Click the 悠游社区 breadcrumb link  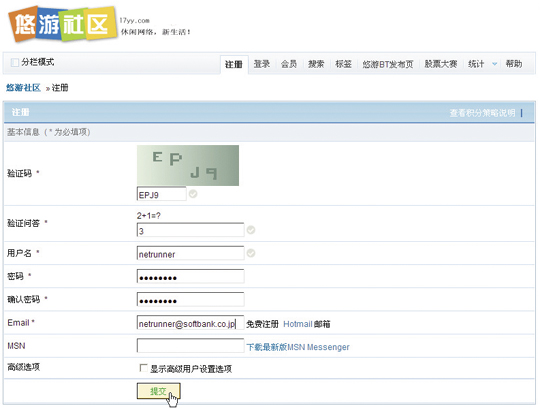coord(23,88)
